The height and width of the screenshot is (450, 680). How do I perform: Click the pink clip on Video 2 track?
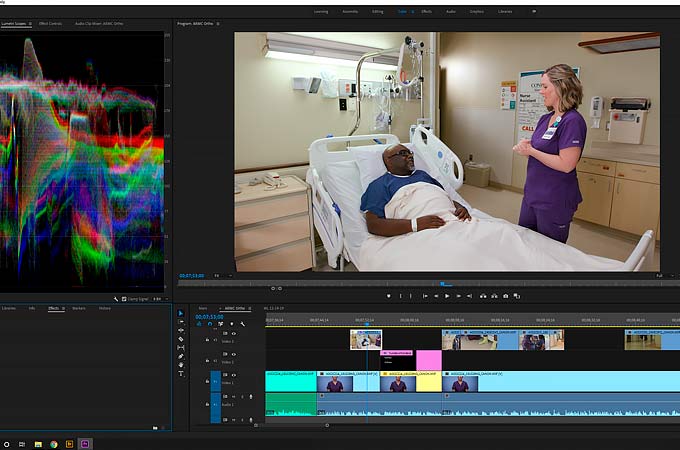tap(428, 360)
